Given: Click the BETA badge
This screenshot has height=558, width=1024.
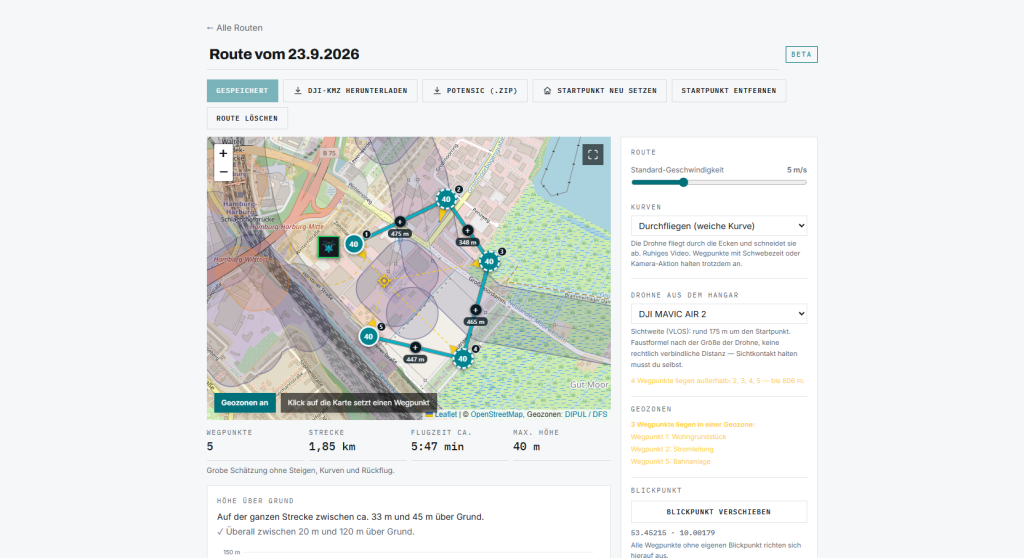Looking at the screenshot, I should [x=801, y=54].
